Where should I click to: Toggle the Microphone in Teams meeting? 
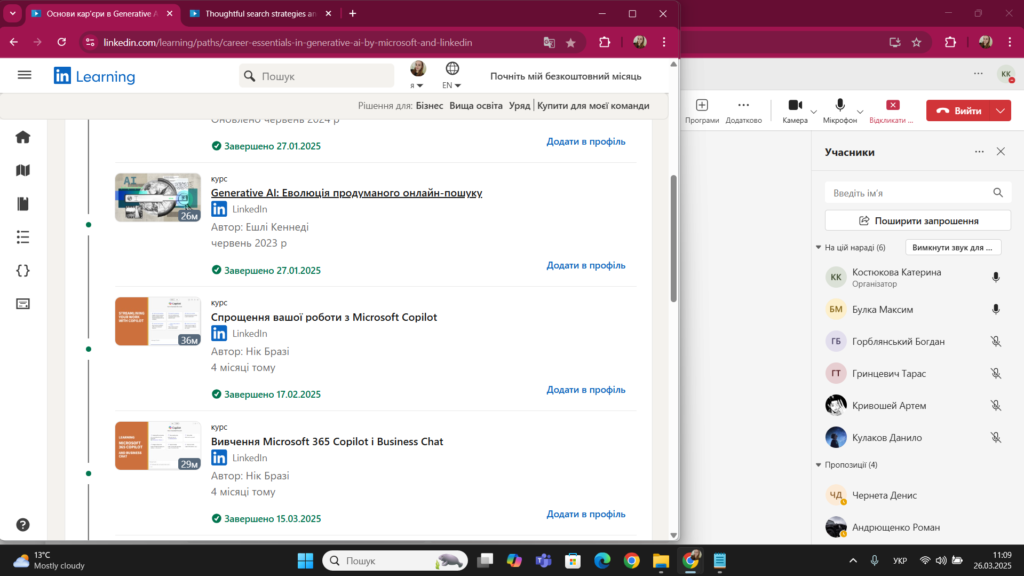(840, 110)
